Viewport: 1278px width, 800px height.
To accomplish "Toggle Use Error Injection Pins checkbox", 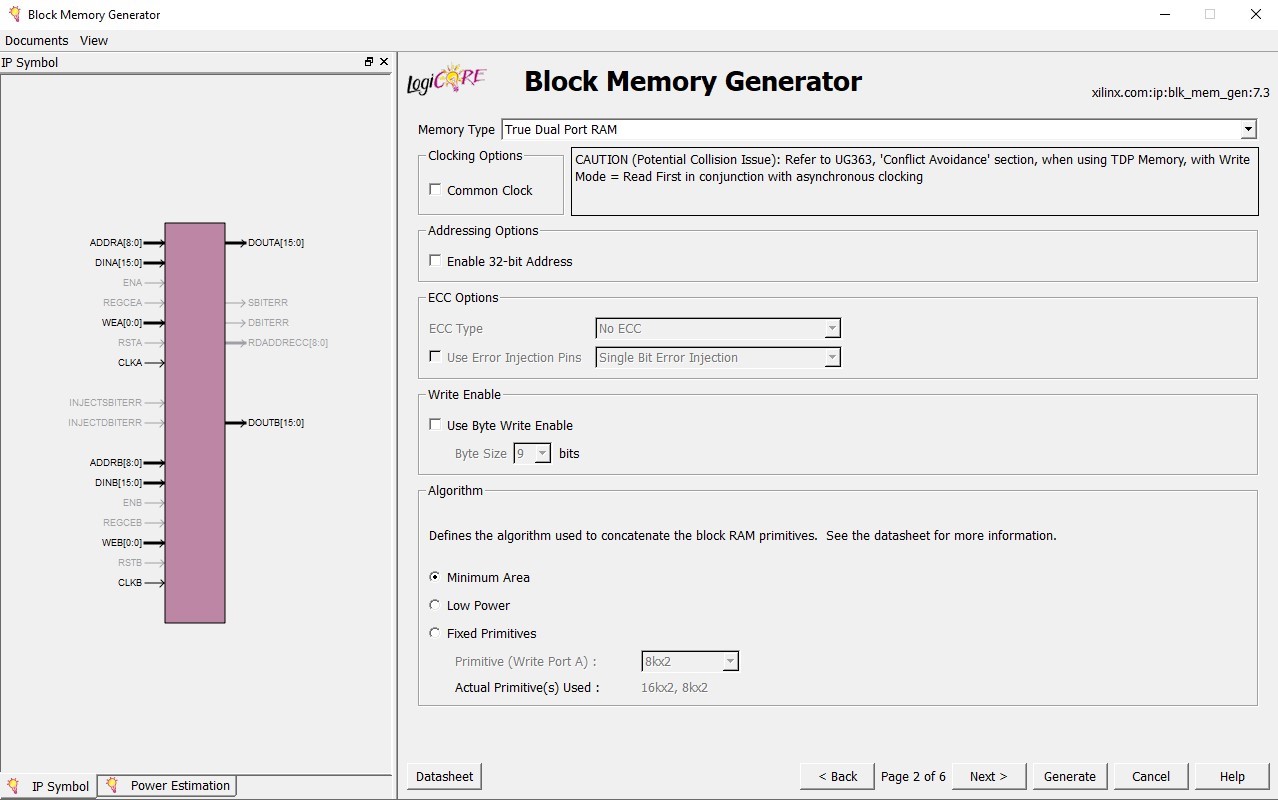I will [x=435, y=356].
